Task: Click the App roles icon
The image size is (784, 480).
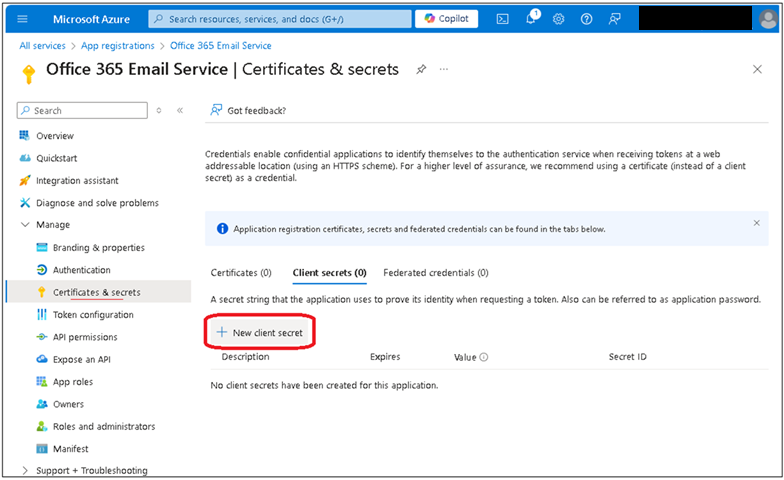Action: 42,382
